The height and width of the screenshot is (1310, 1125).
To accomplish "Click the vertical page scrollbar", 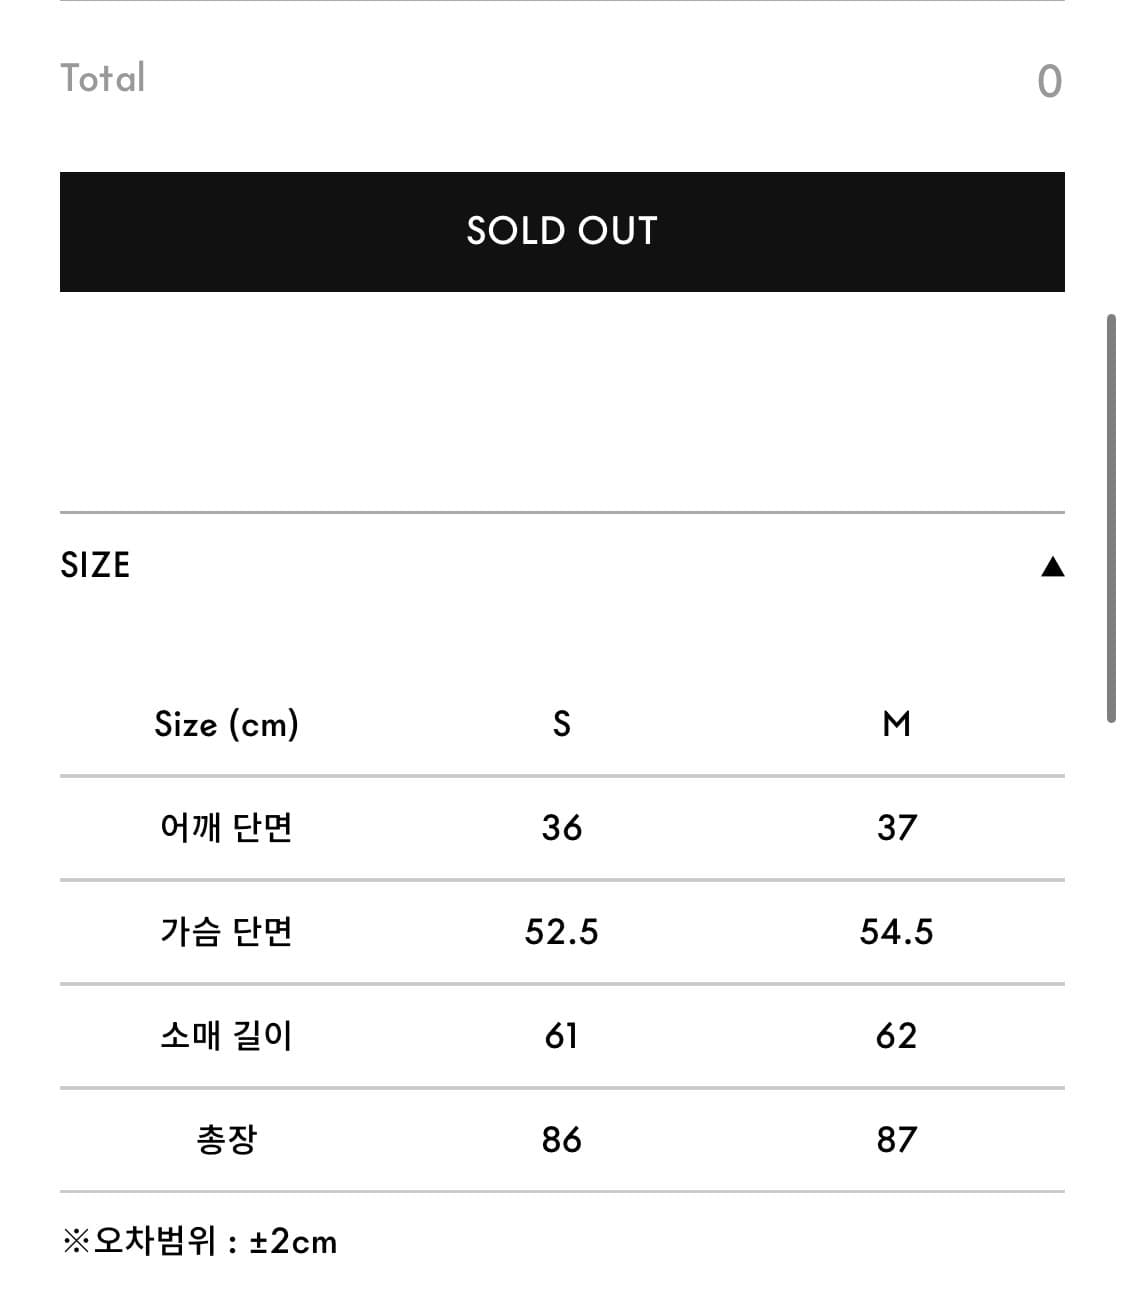I will [1111, 518].
